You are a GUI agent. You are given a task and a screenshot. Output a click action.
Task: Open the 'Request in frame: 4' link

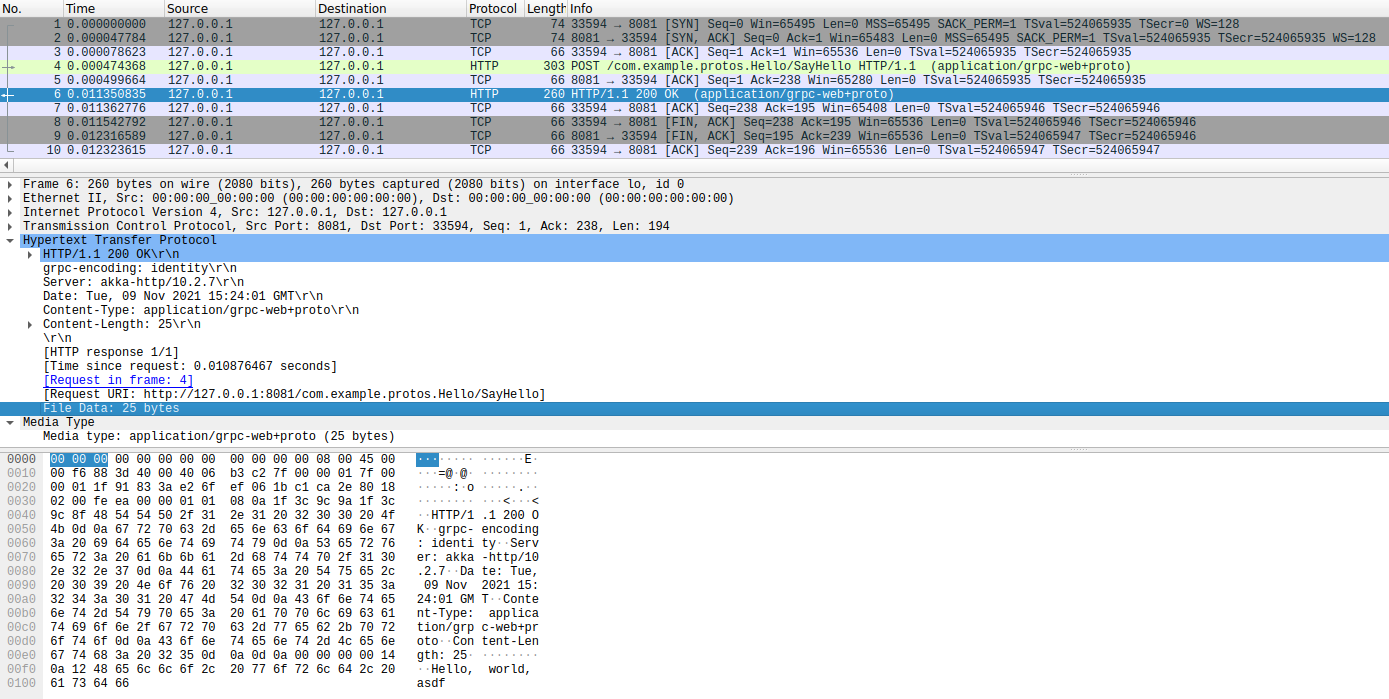click(118, 380)
